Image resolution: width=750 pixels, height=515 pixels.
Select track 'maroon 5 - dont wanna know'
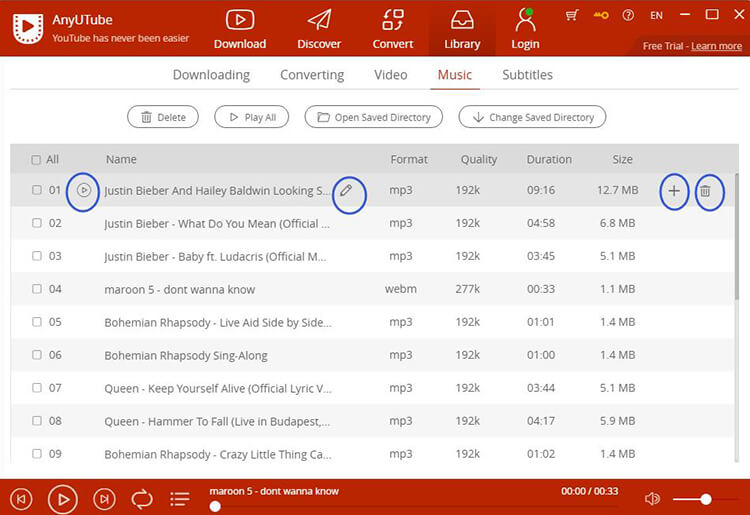[180, 289]
